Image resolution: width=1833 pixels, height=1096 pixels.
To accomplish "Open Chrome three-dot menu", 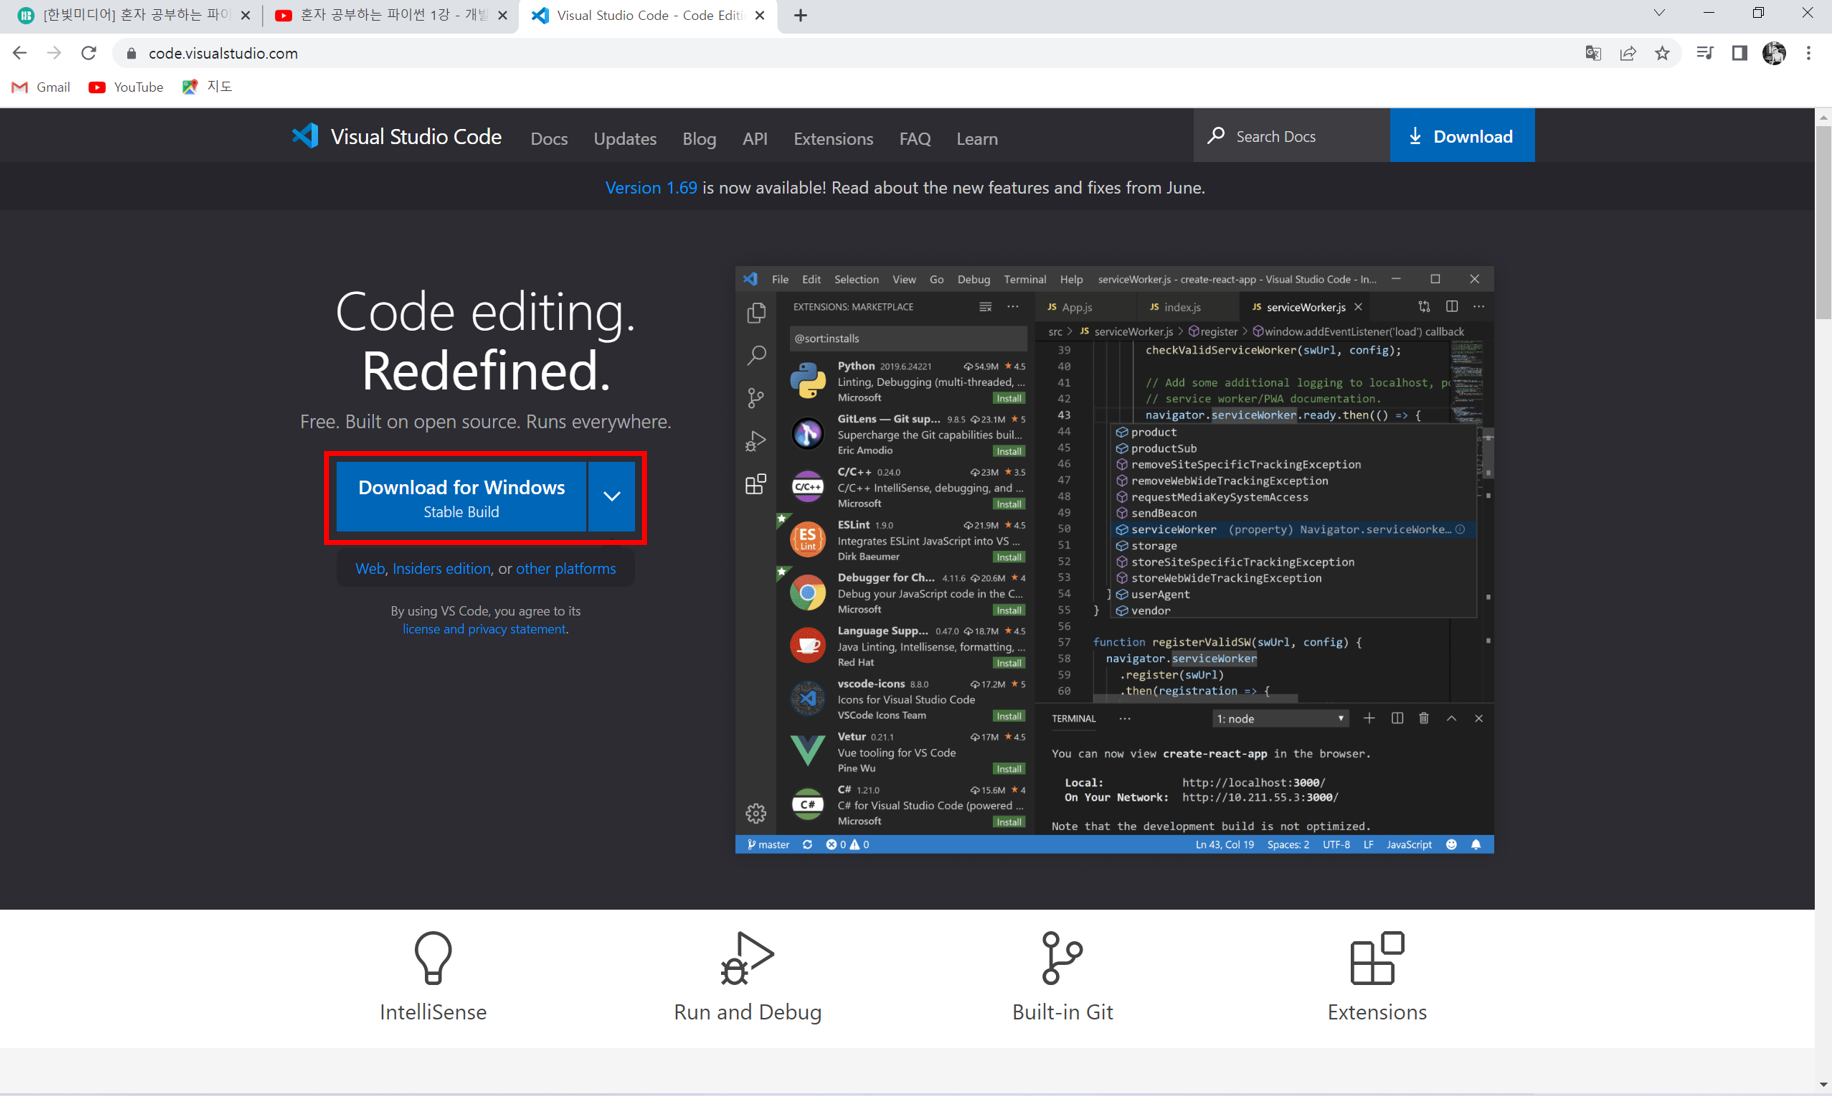I will point(1808,53).
